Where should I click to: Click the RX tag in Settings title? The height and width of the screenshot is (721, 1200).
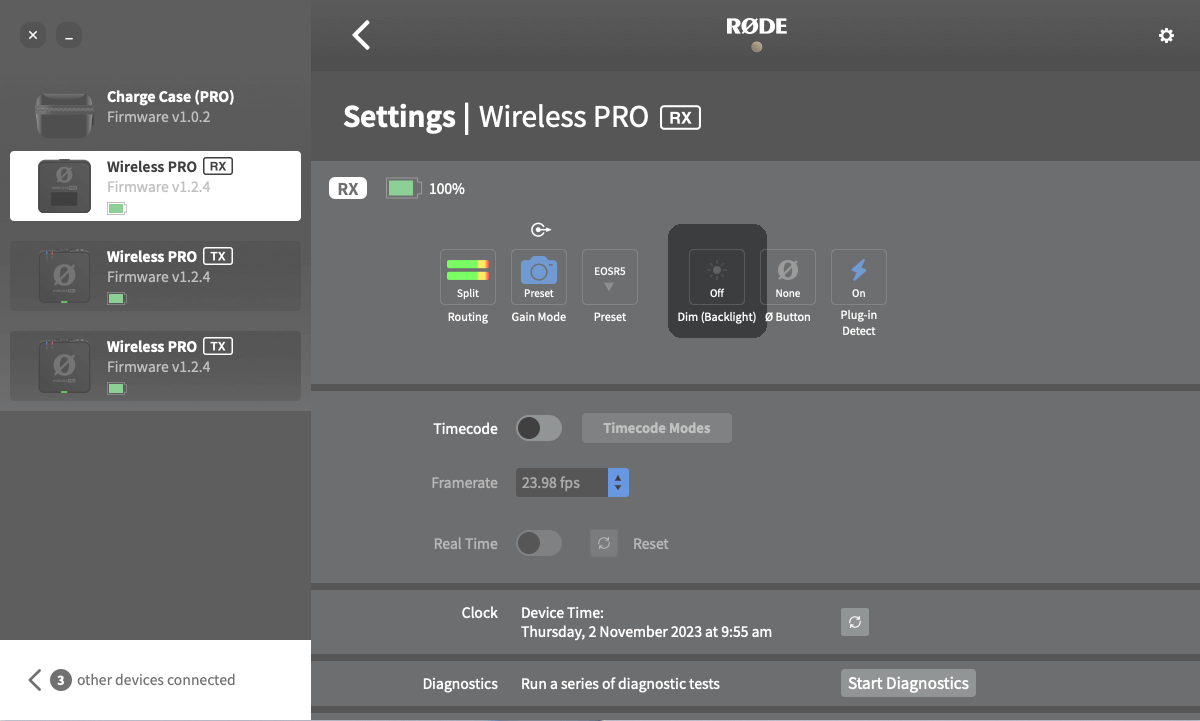[x=680, y=117]
